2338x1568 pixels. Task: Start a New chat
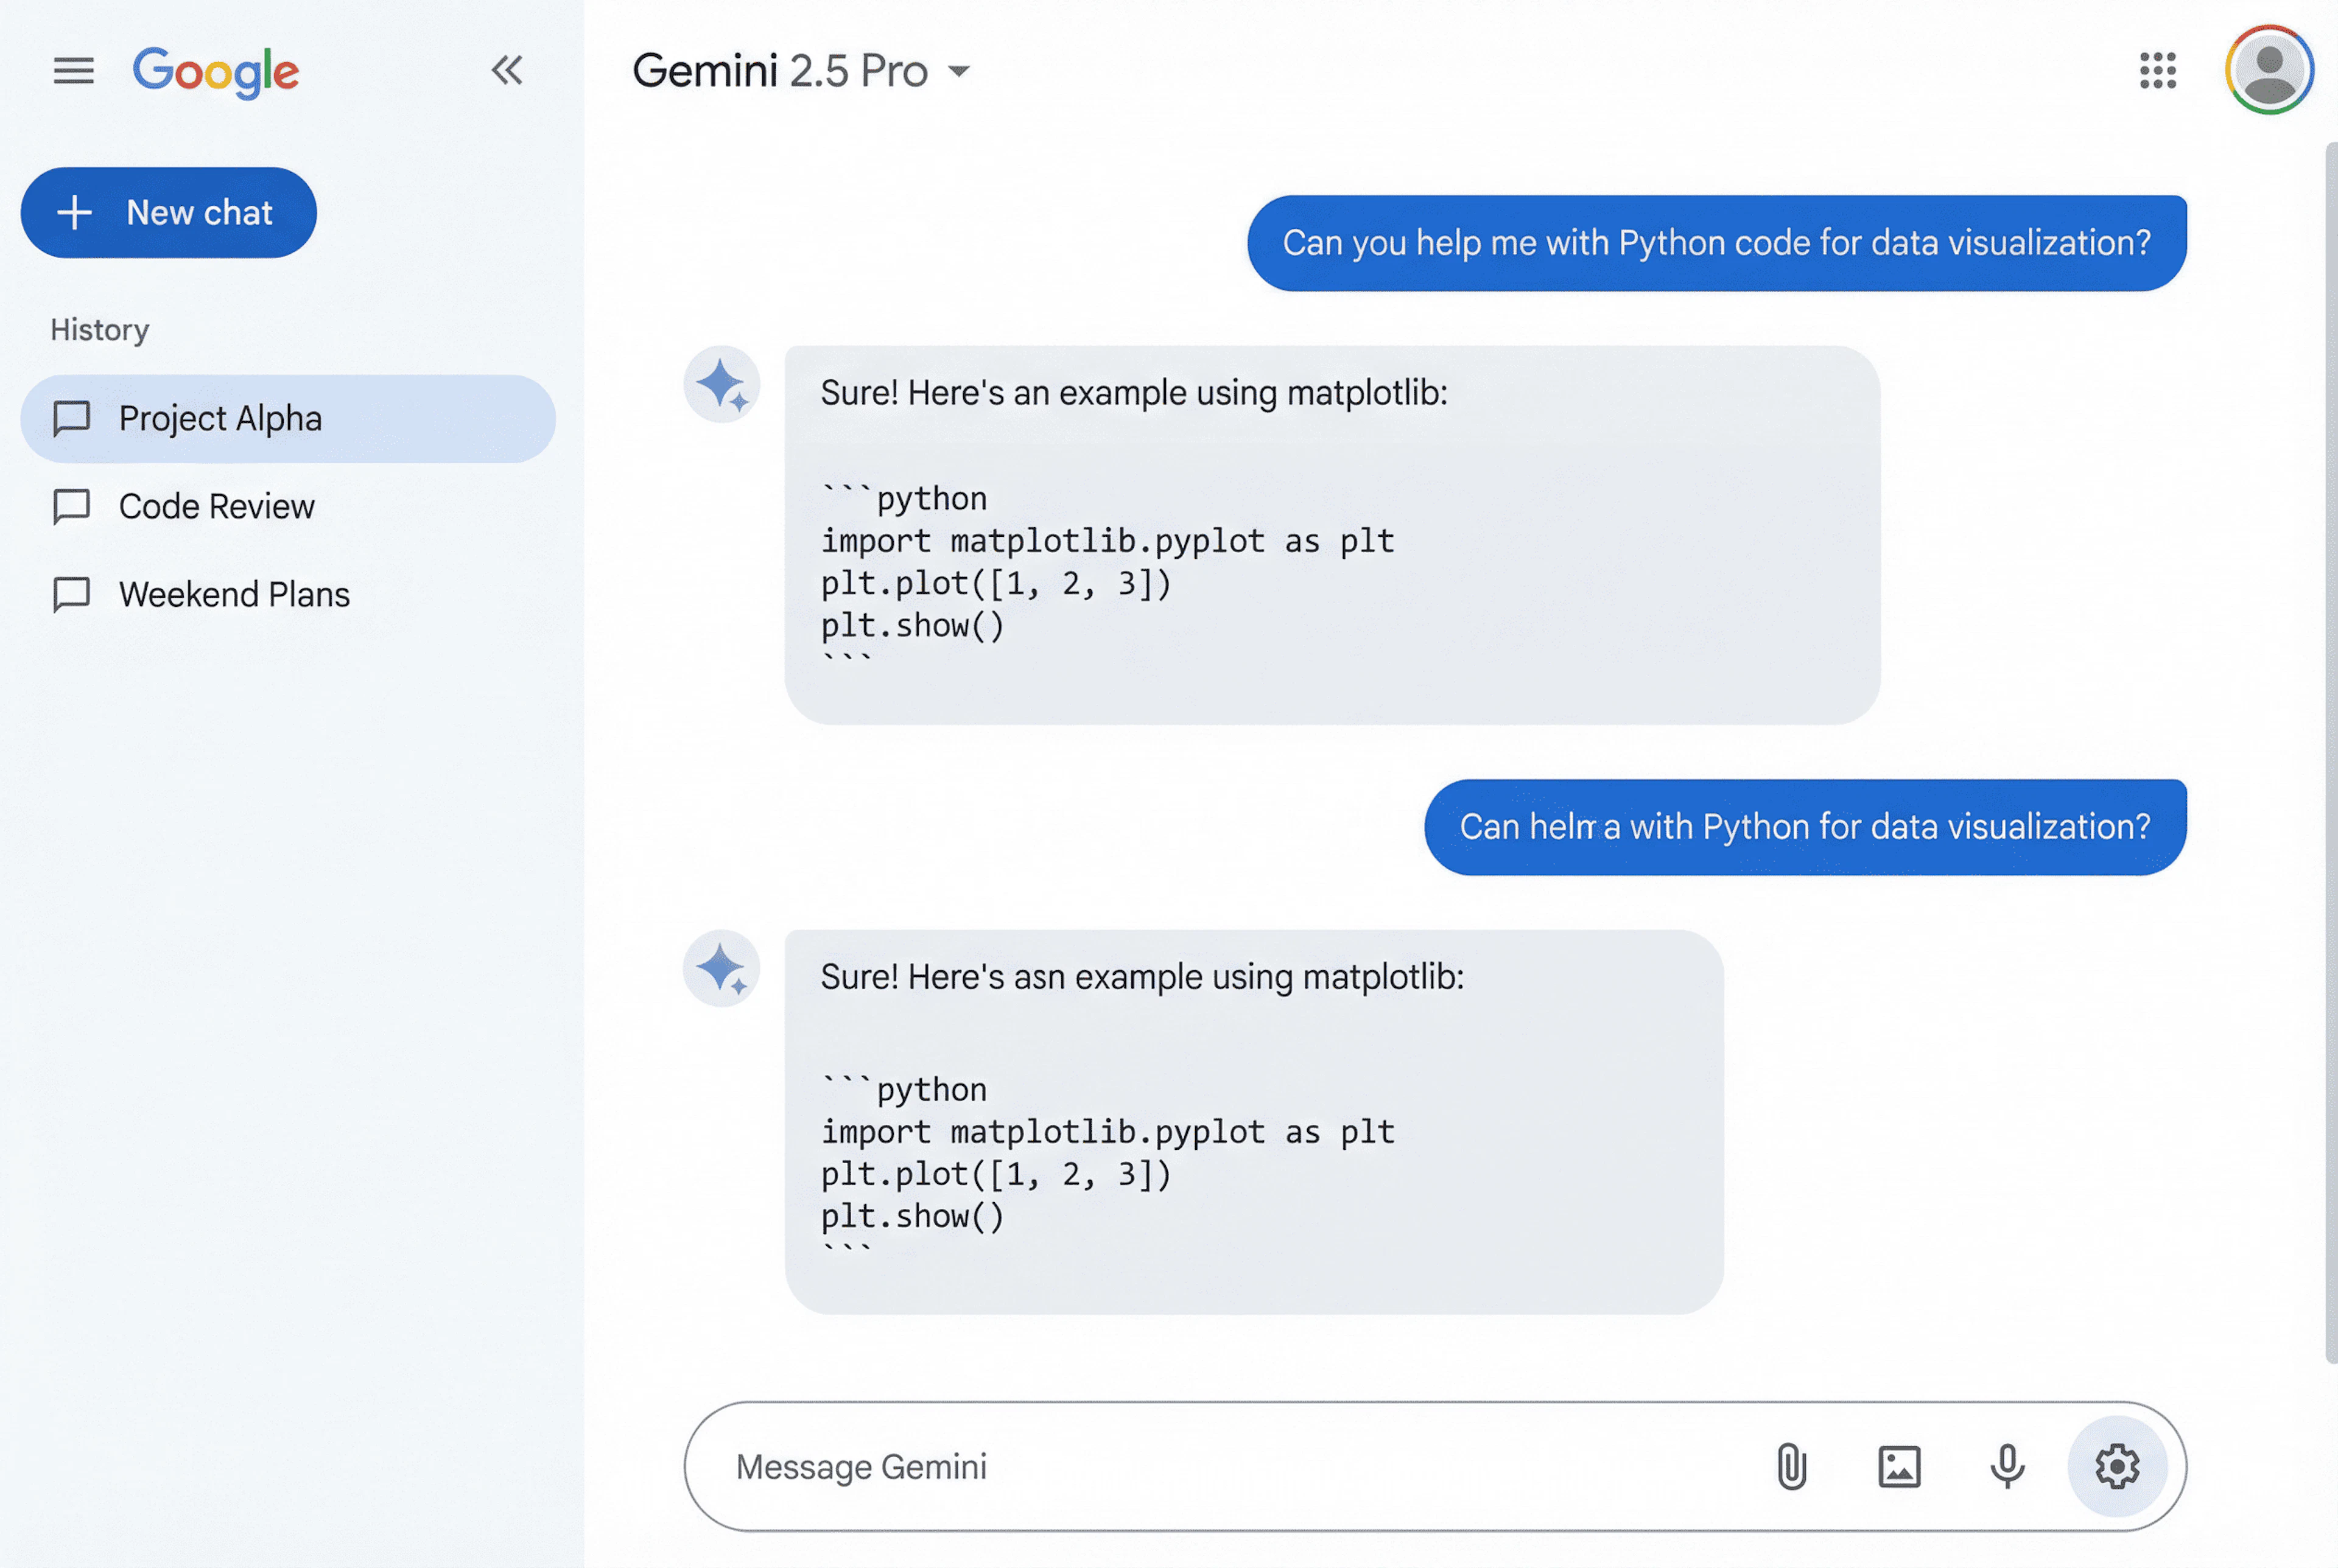pyautogui.click(x=169, y=213)
